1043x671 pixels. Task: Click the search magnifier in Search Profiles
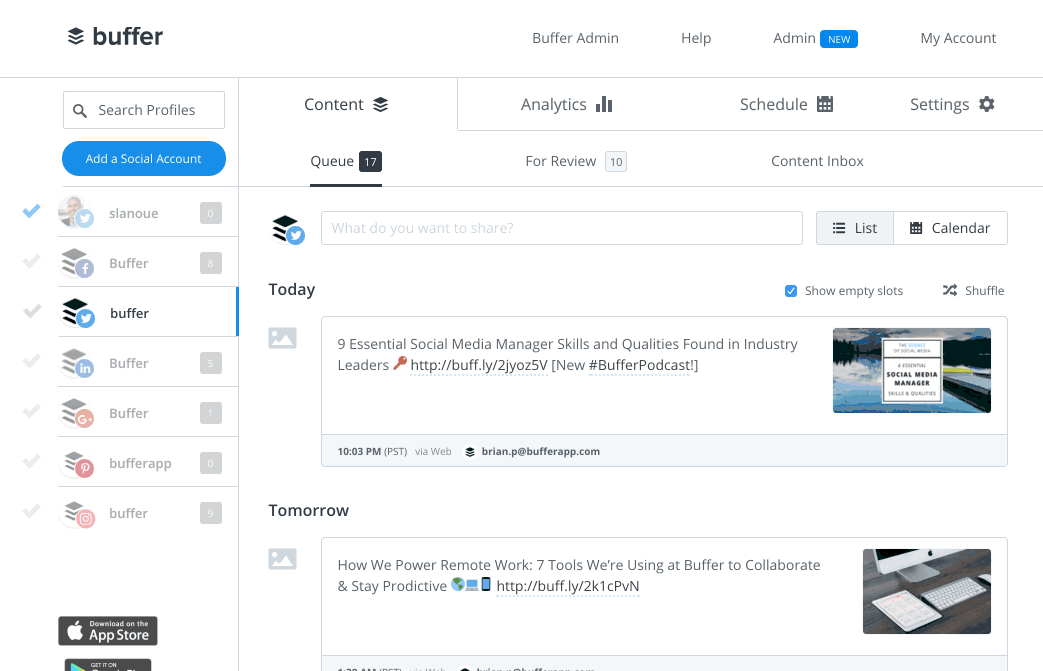(x=80, y=110)
